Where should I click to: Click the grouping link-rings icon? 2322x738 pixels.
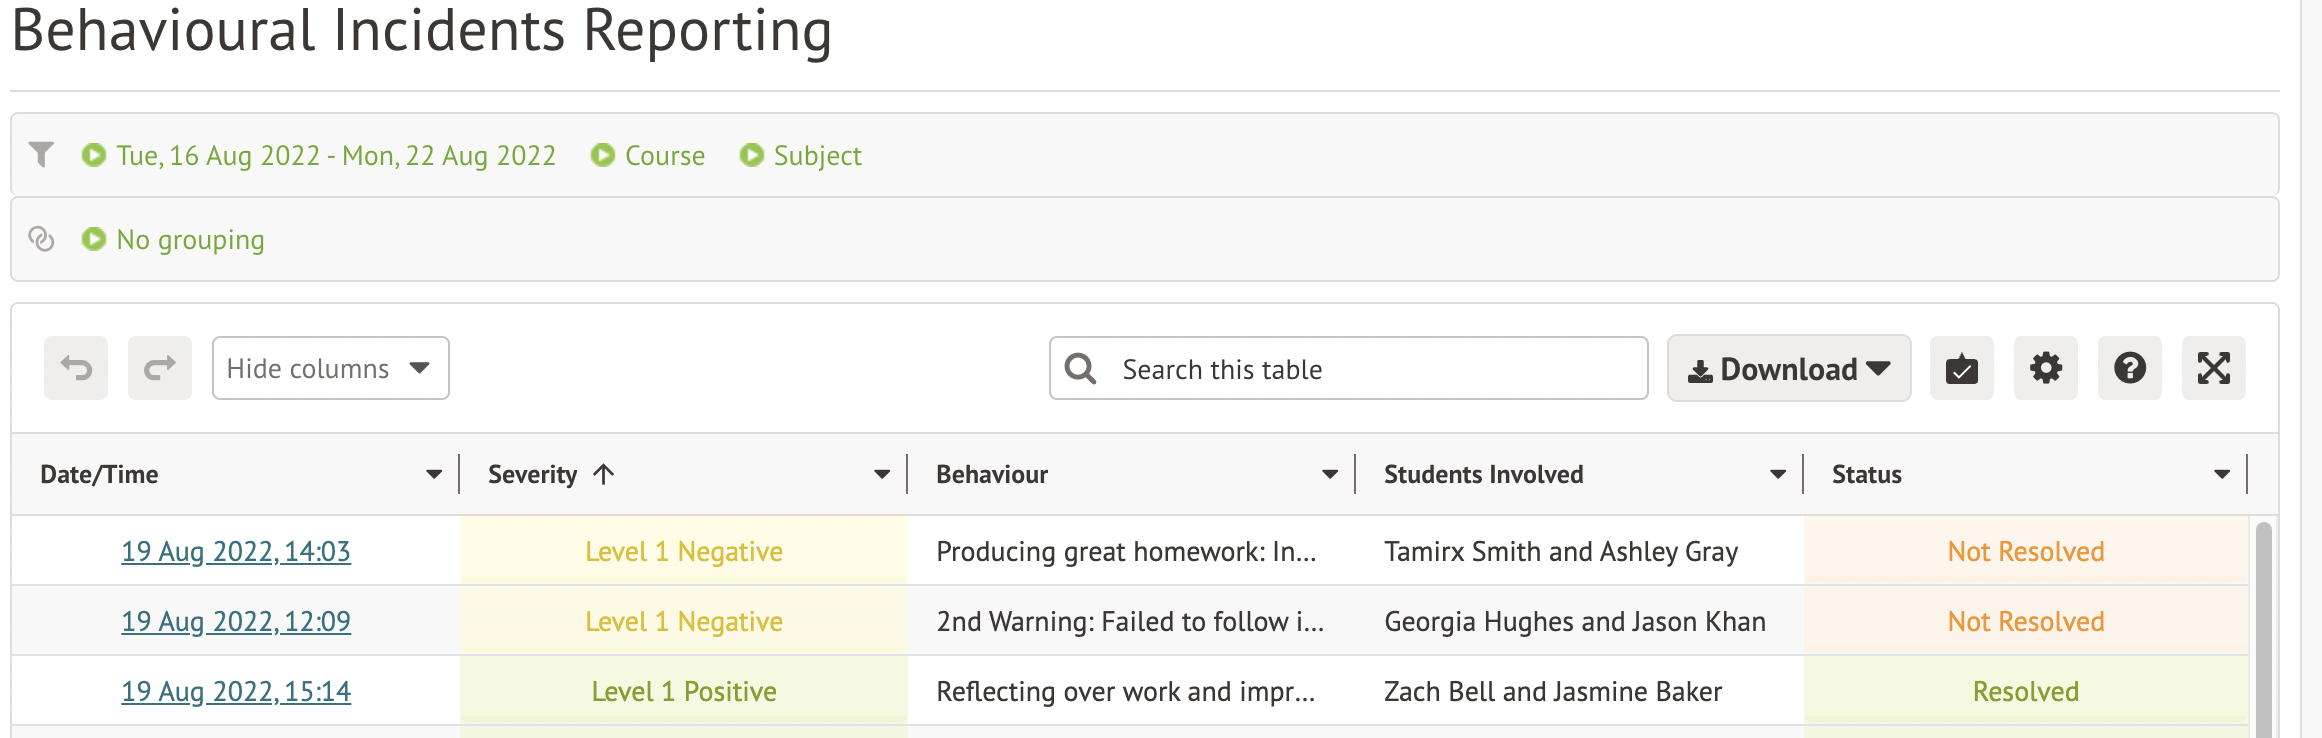[41, 239]
